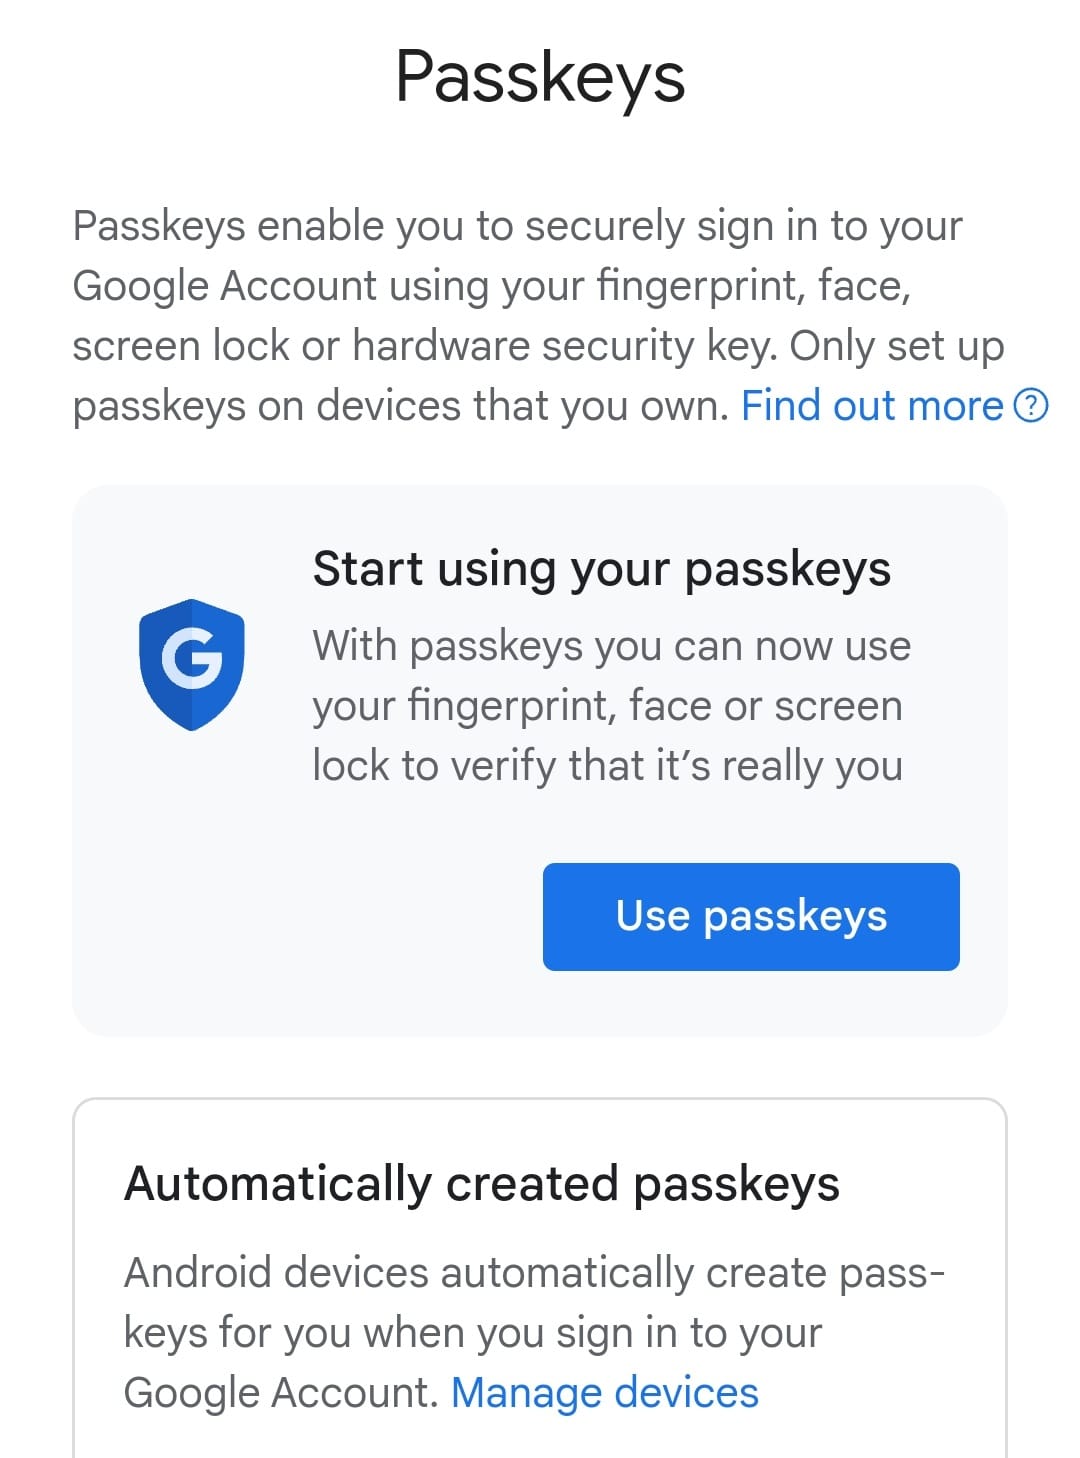Select the Start using your passkeys card
Viewport: 1080px width, 1458px height.
click(x=540, y=758)
